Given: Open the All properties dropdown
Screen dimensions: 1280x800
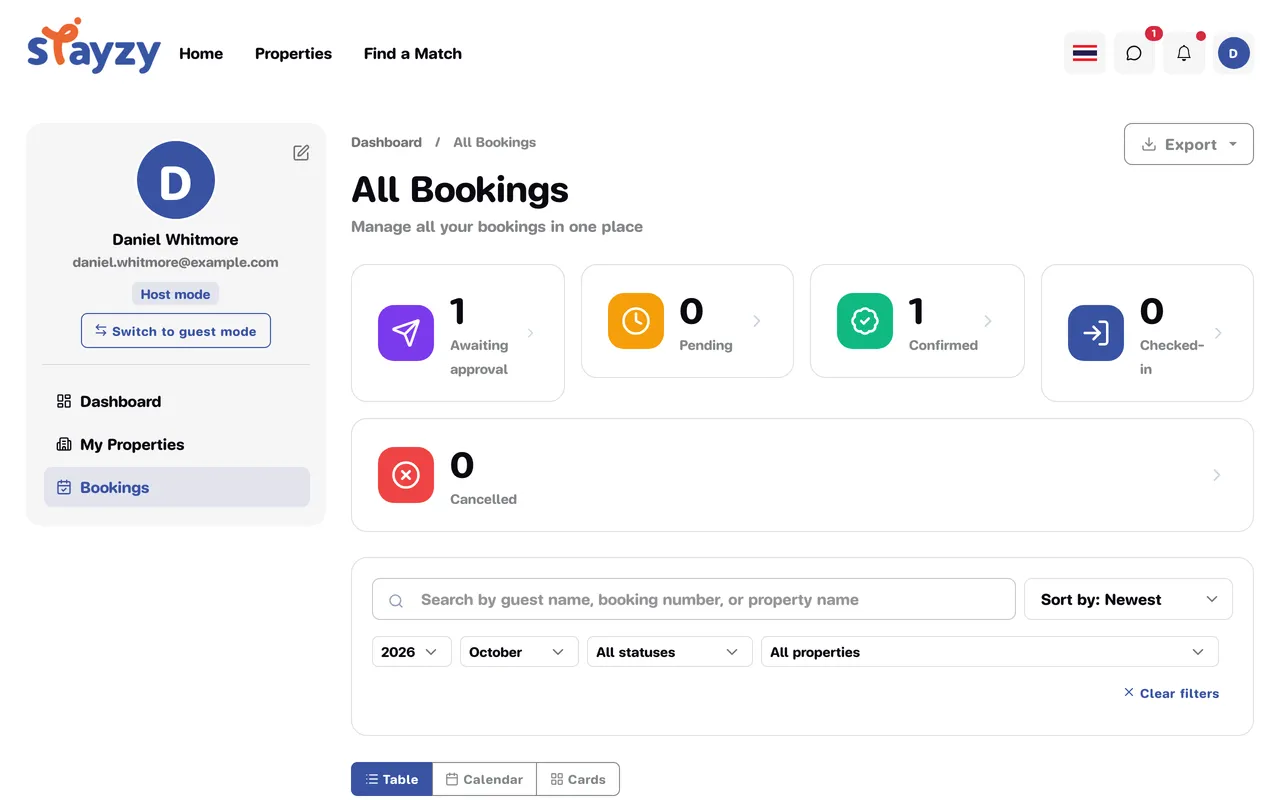Looking at the screenshot, I should (x=990, y=652).
